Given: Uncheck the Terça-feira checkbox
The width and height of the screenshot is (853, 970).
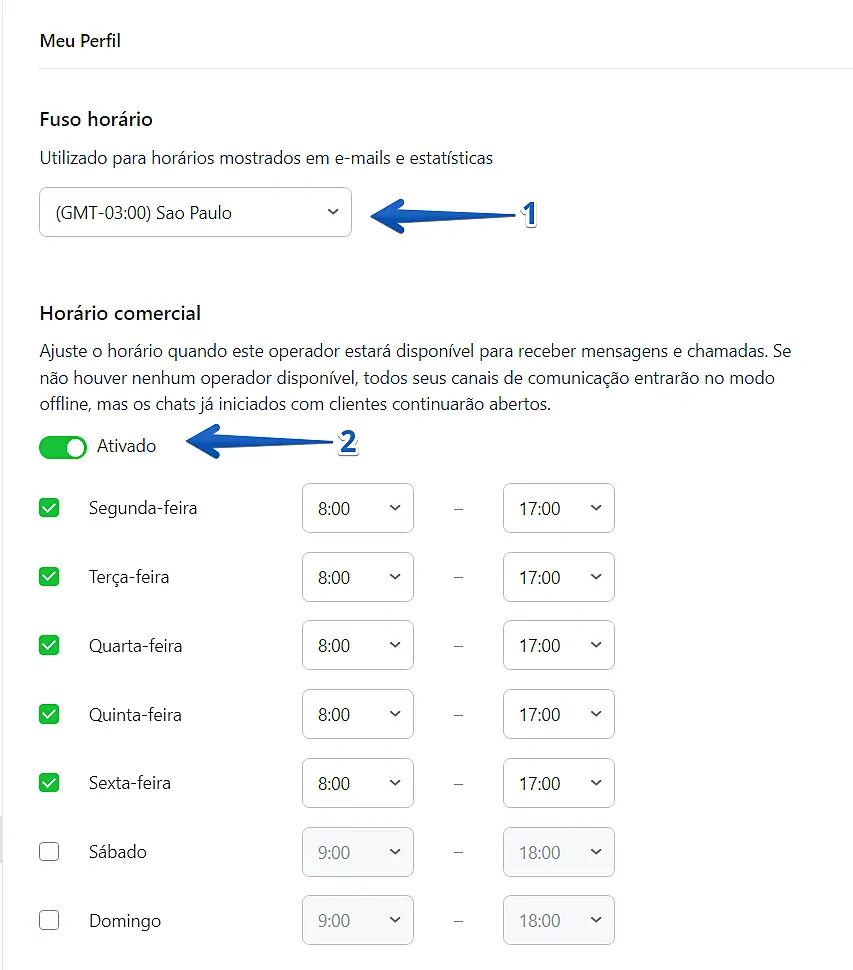Looking at the screenshot, I should point(49,577).
